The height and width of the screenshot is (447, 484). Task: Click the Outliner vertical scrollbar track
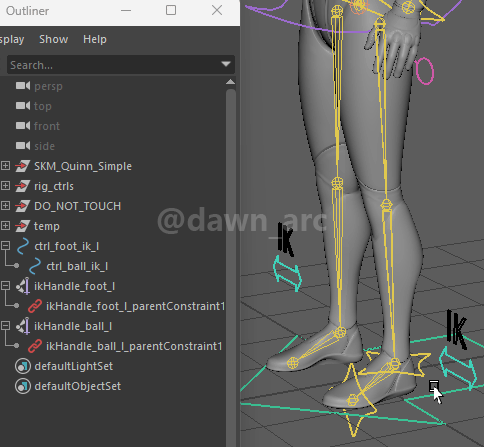[231, 267]
